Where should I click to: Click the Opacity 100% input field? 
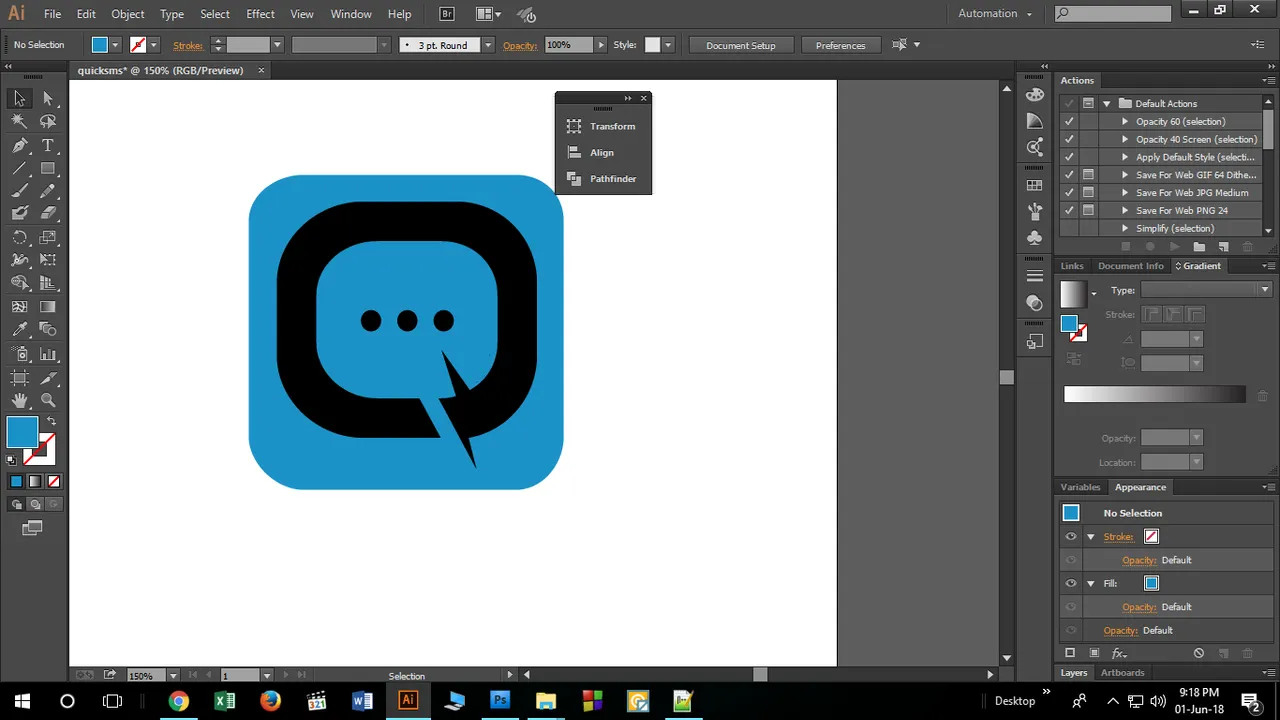569,45
